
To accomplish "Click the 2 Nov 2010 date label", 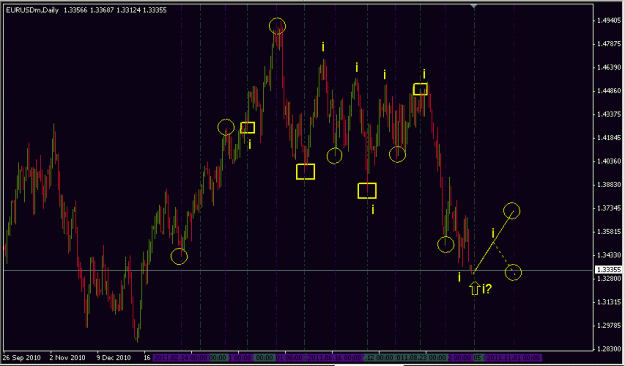I will (67, 358).
